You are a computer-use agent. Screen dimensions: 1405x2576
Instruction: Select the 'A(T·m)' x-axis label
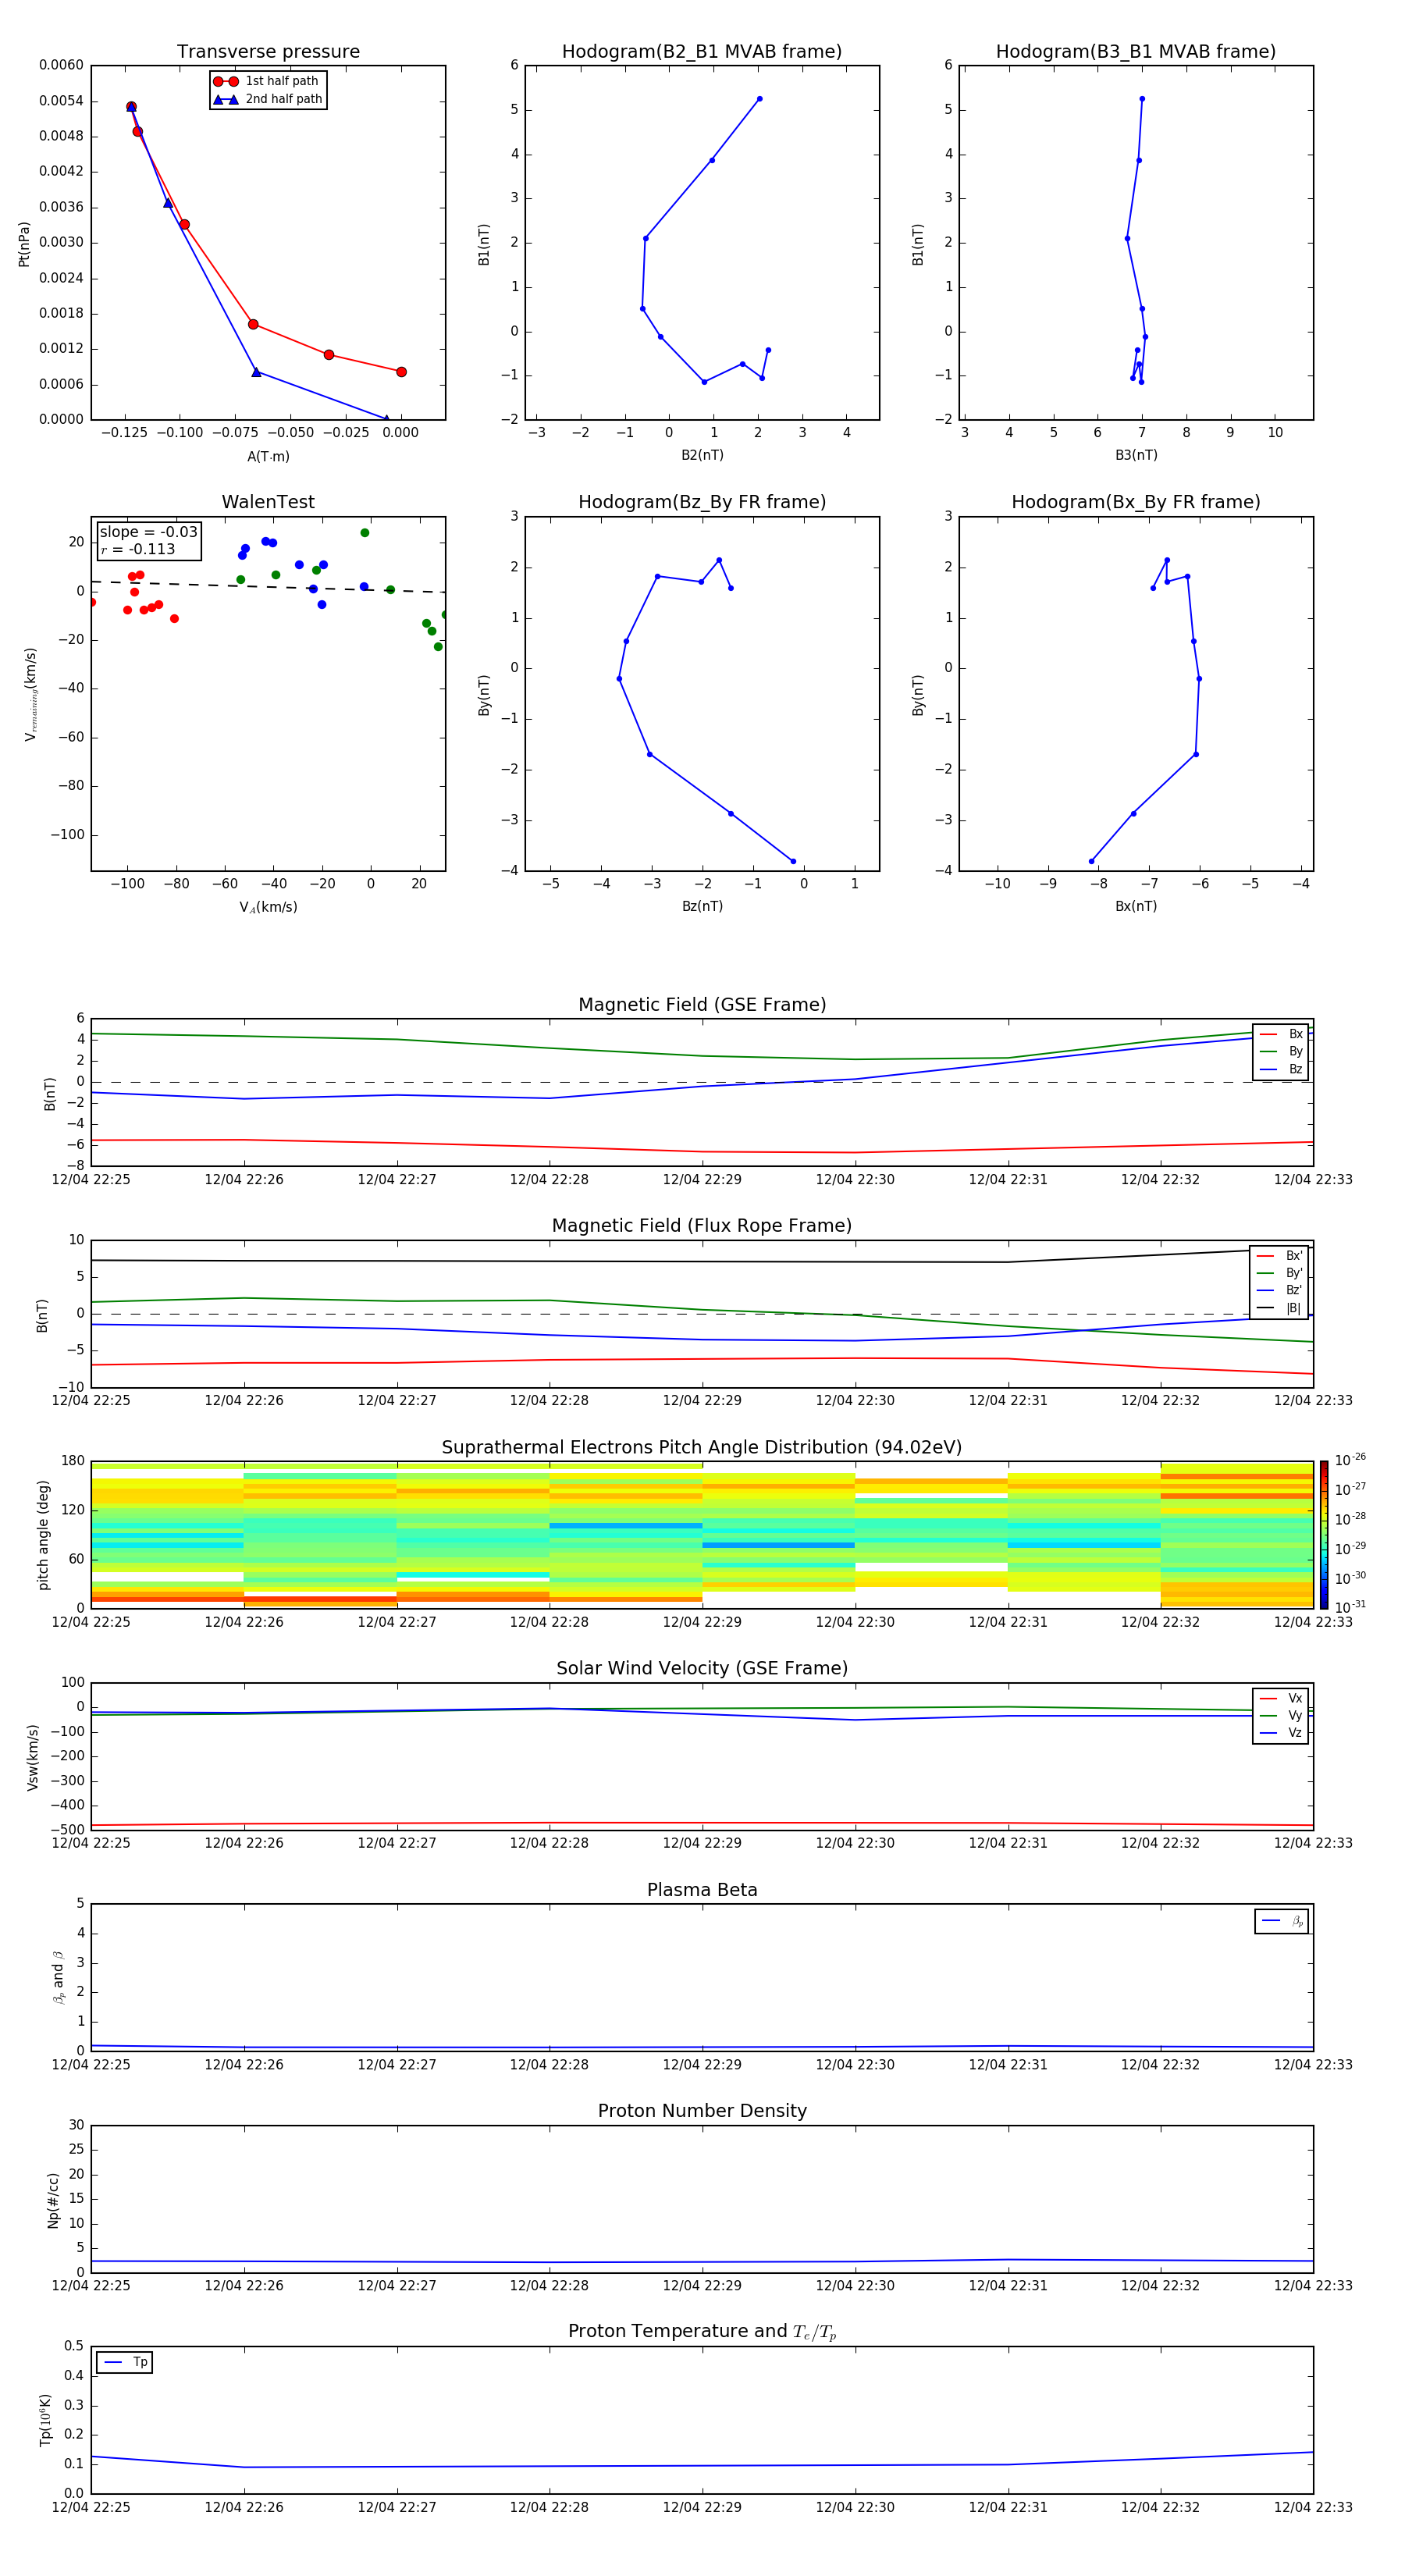268,457
